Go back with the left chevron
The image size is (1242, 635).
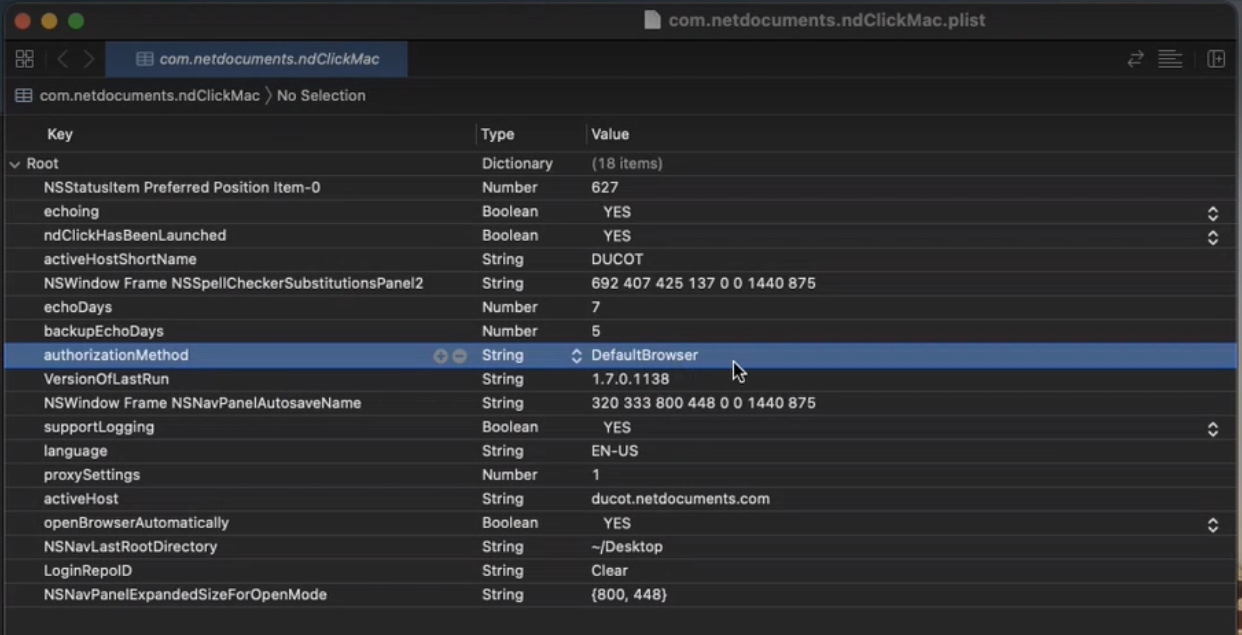coord(62,59)
